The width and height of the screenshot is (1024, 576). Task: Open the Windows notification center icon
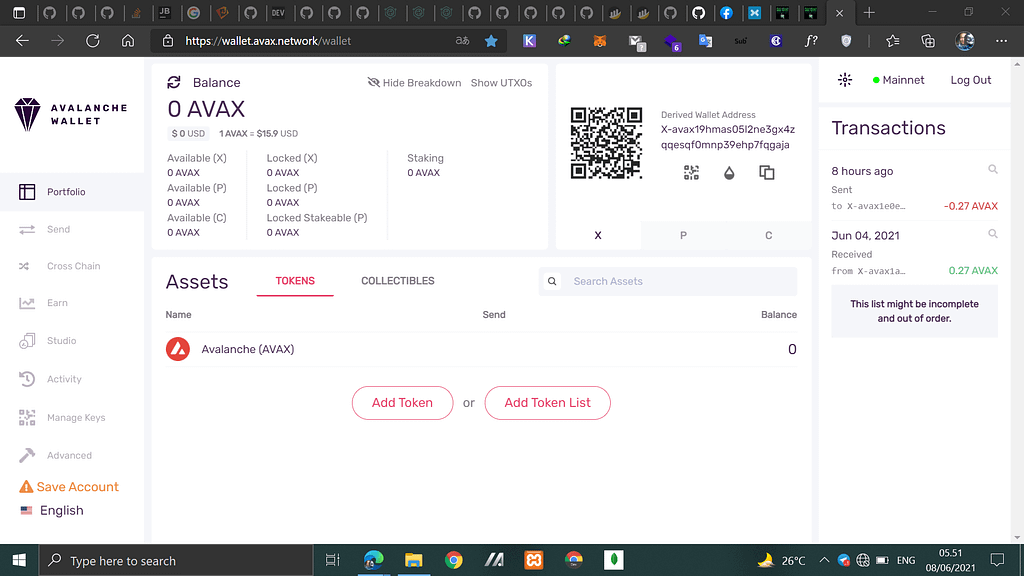(x=997, y=560)
